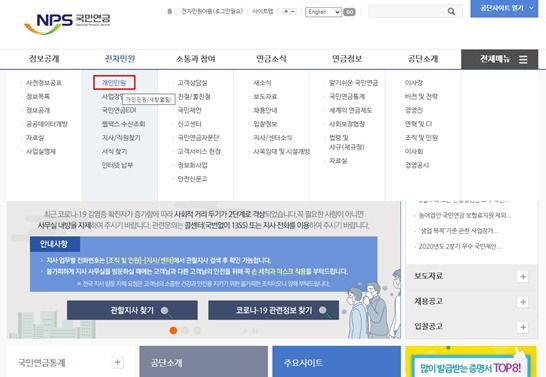Select 칭찬/불친절 submenu item

coord(194,96)
